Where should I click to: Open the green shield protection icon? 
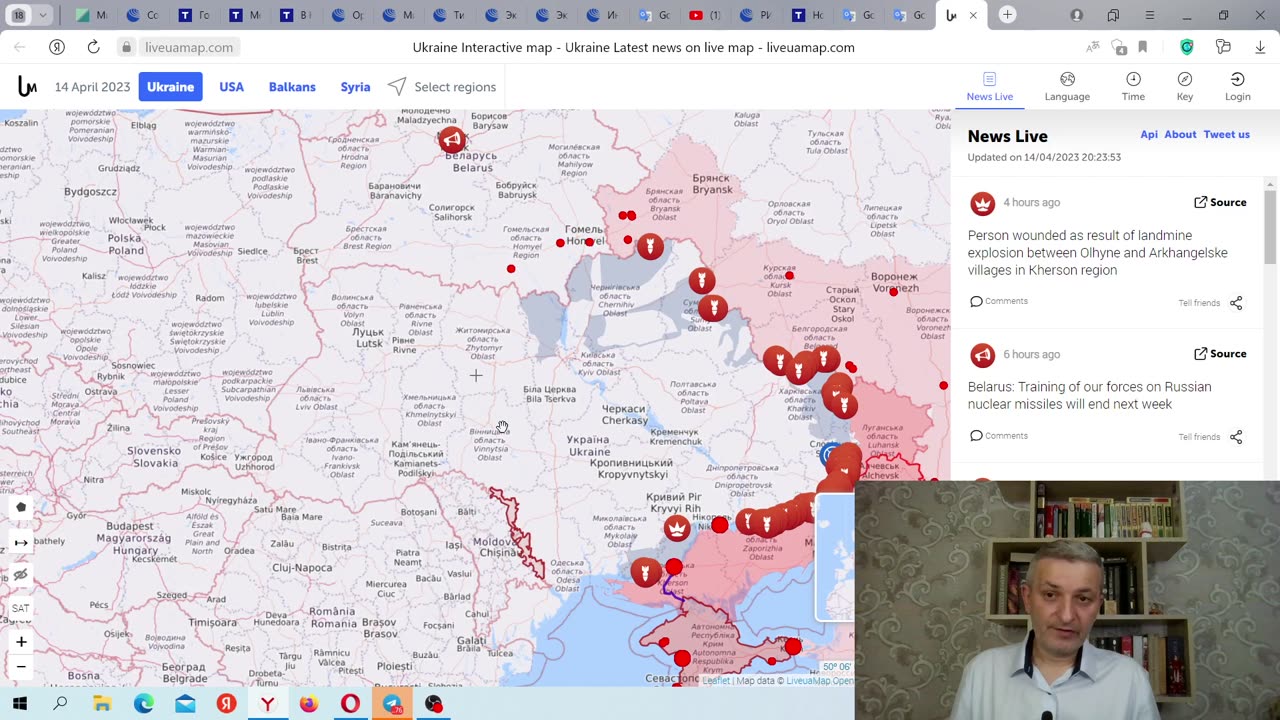pyautogui.click(x=1187, y=47)
